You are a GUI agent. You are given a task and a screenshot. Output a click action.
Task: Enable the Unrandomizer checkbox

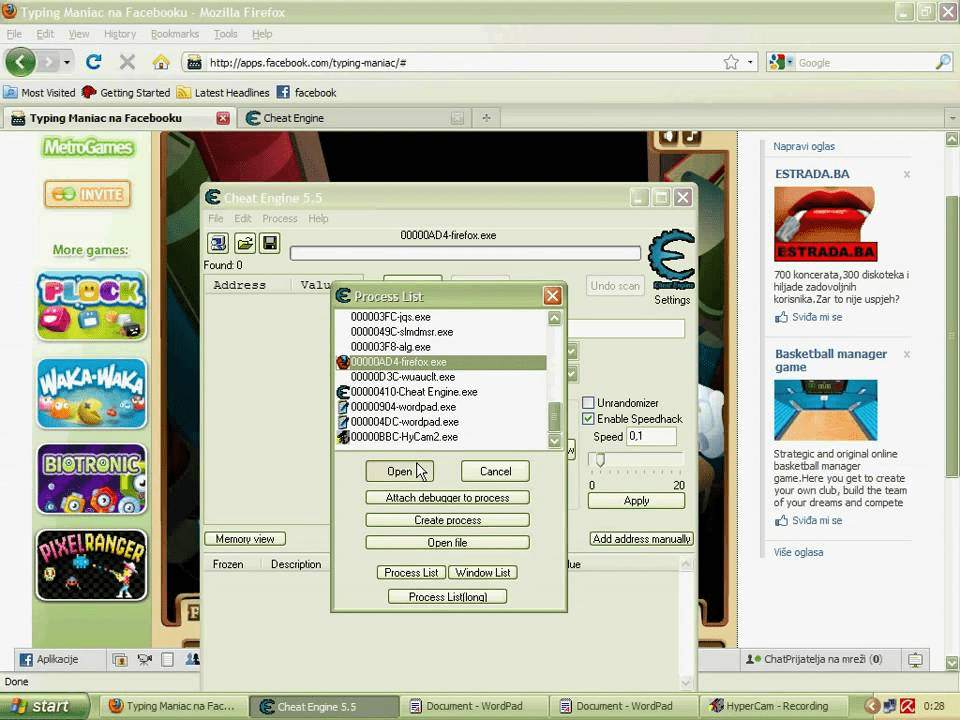[x=589, y=403]
